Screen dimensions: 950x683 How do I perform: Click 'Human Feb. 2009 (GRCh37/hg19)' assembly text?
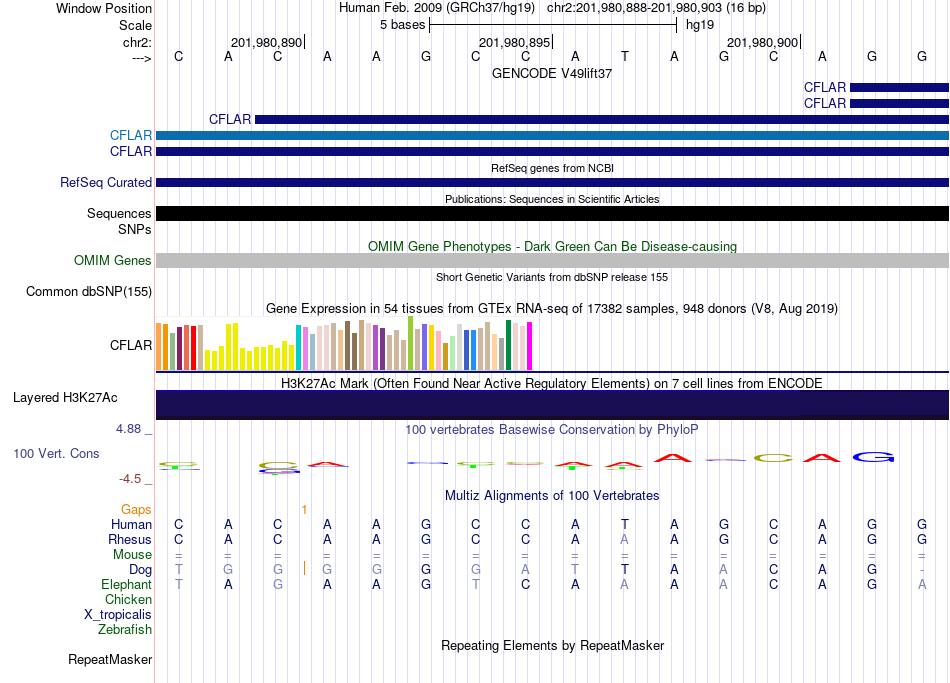click(437, 8)
